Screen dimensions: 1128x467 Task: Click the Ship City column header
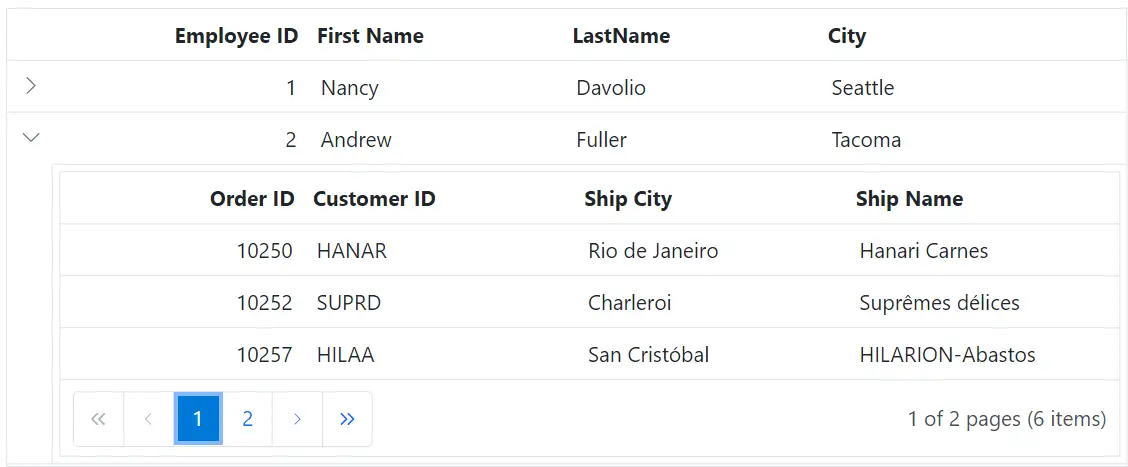pyautogui.click(x=628, y=199)
